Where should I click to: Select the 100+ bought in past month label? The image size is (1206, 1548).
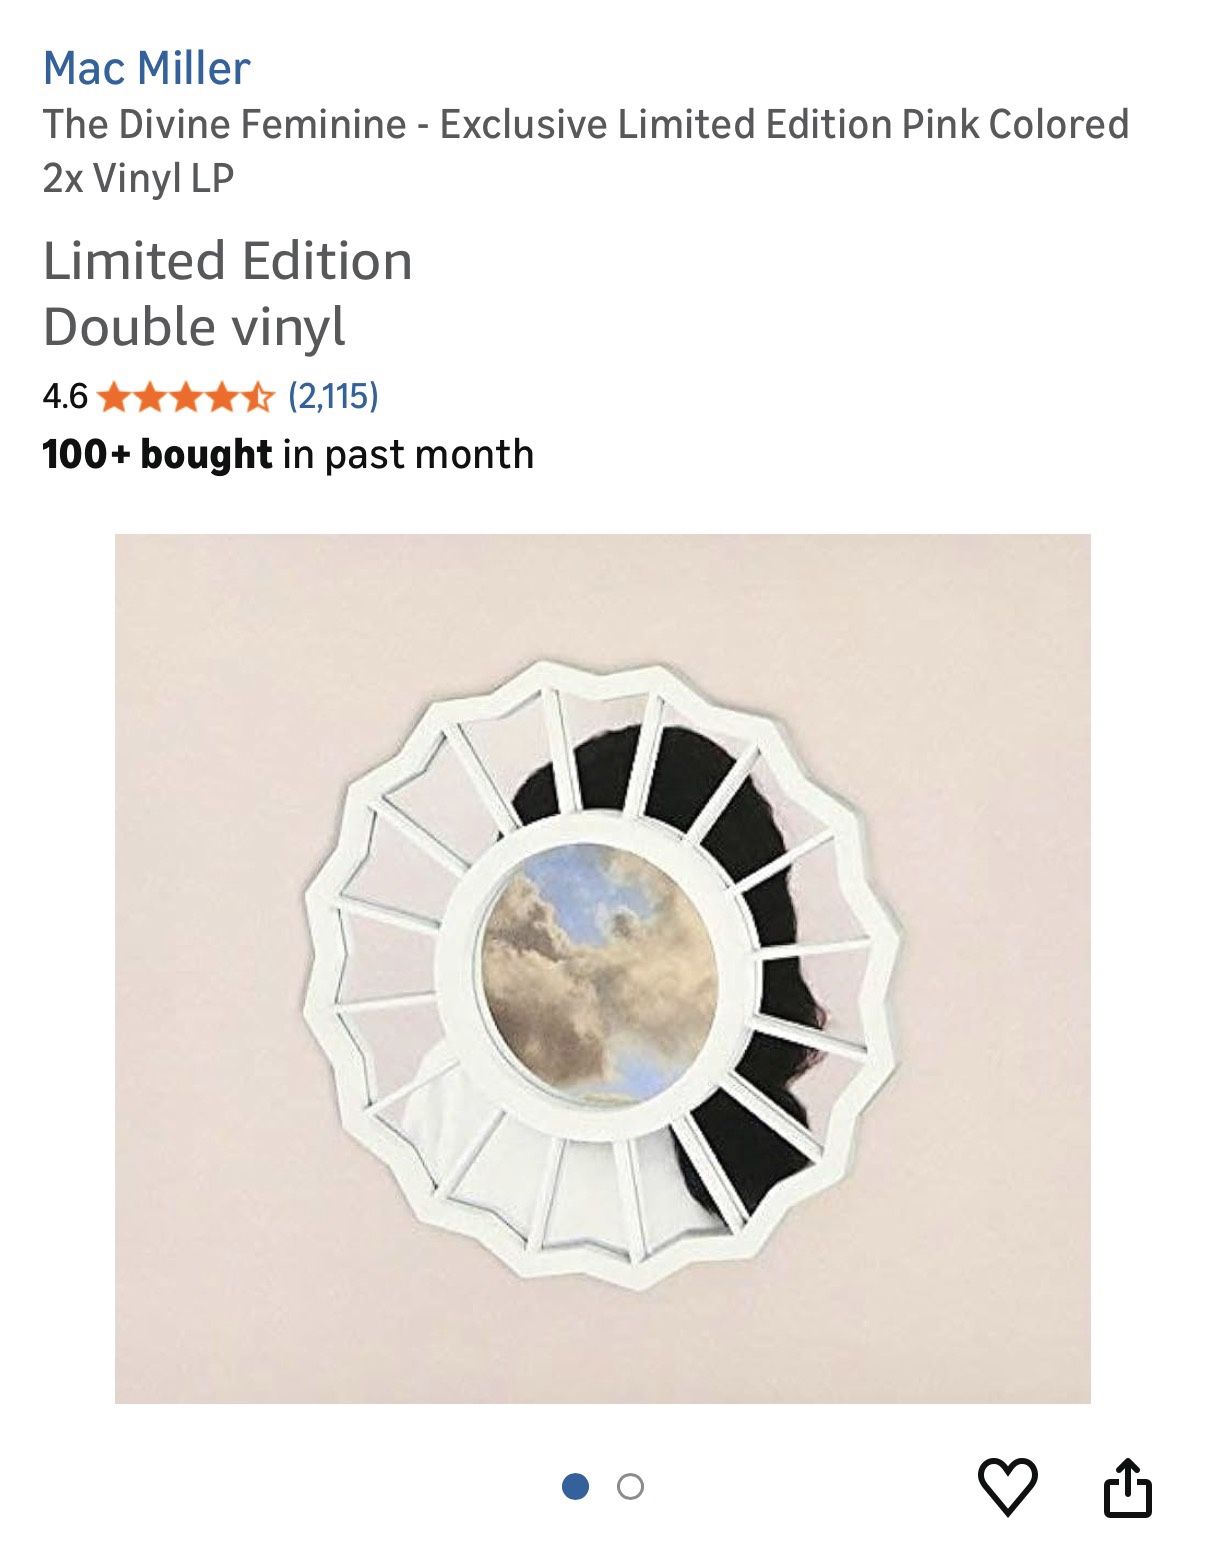287,453
